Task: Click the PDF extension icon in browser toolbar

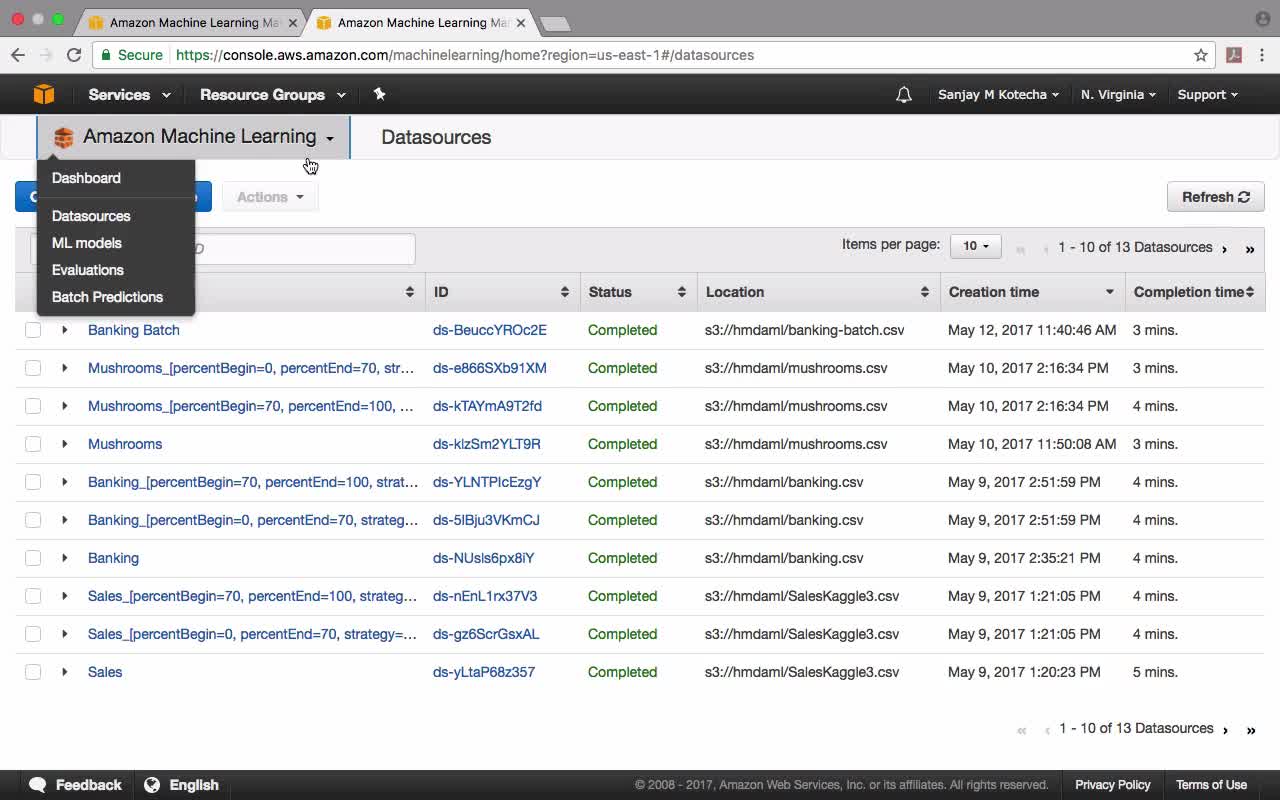Action: point(1234,55)
